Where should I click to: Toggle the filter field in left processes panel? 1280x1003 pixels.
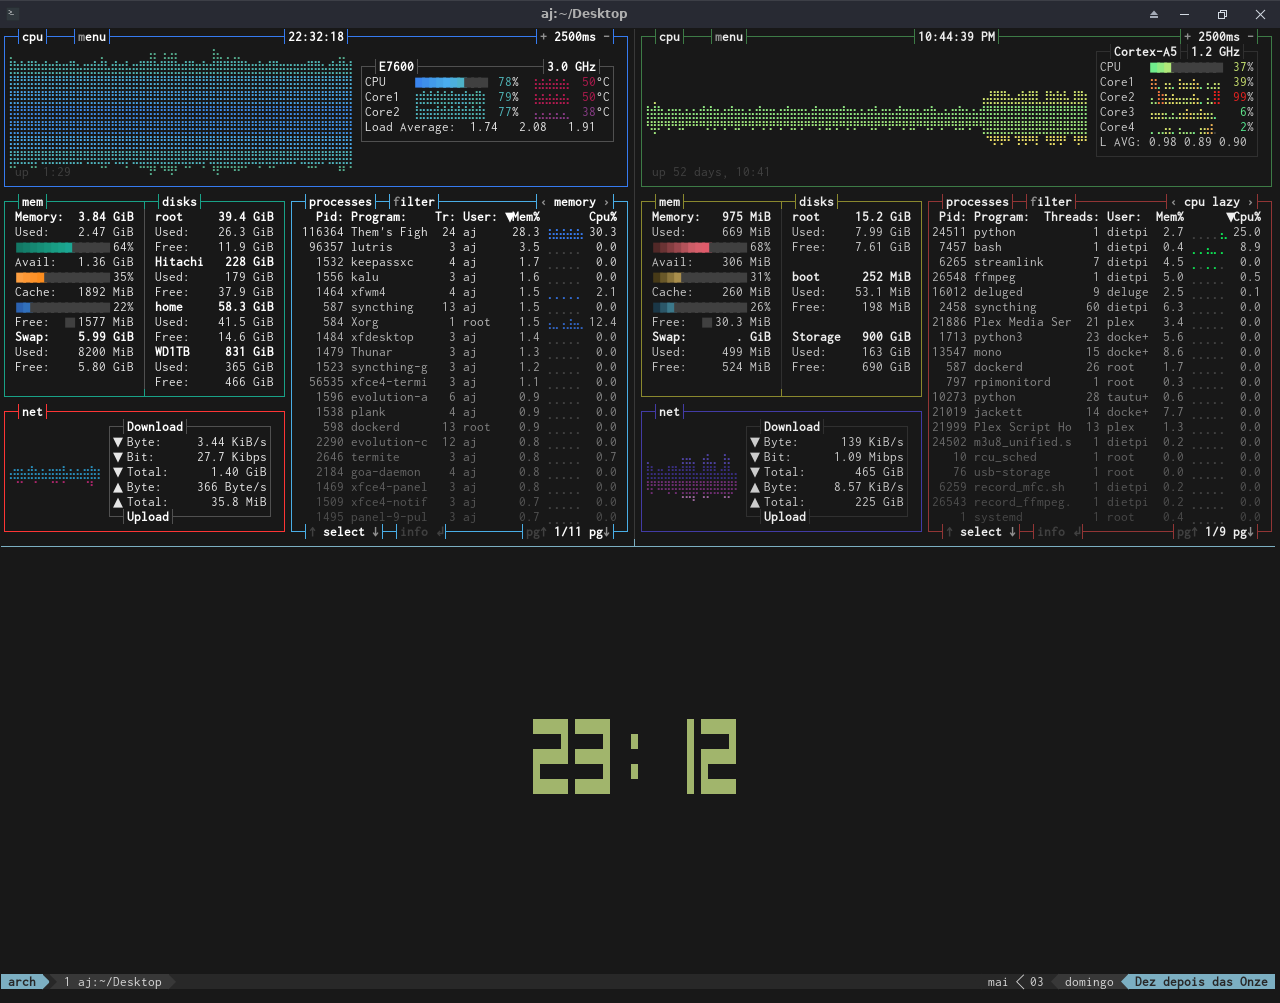coord(414,201)
